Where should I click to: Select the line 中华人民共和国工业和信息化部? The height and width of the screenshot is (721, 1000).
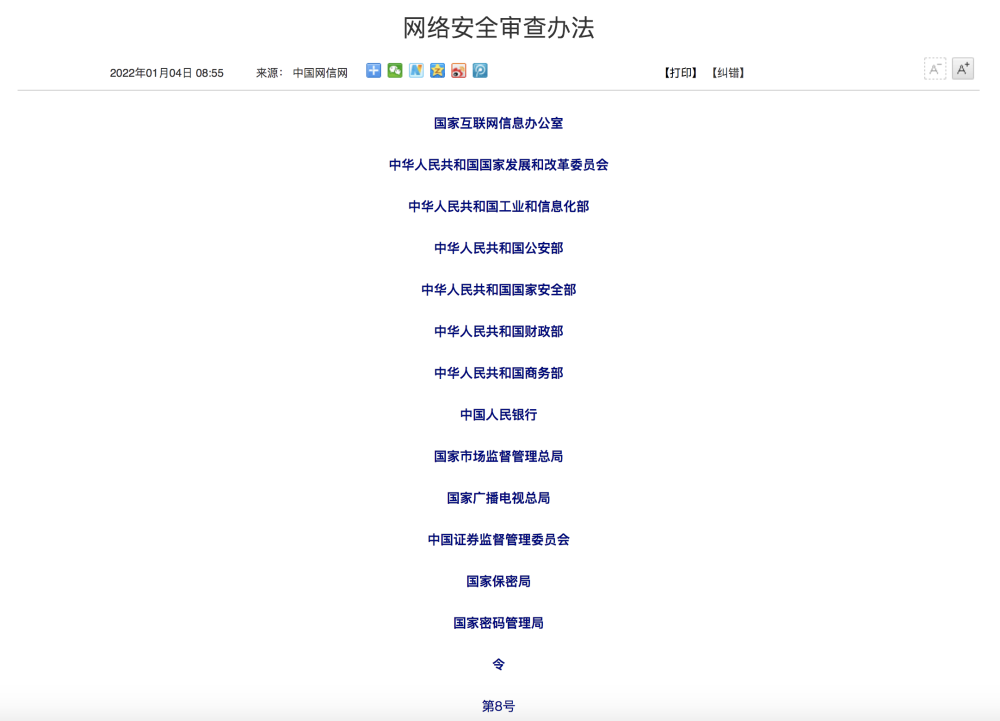tap(499, 207)
